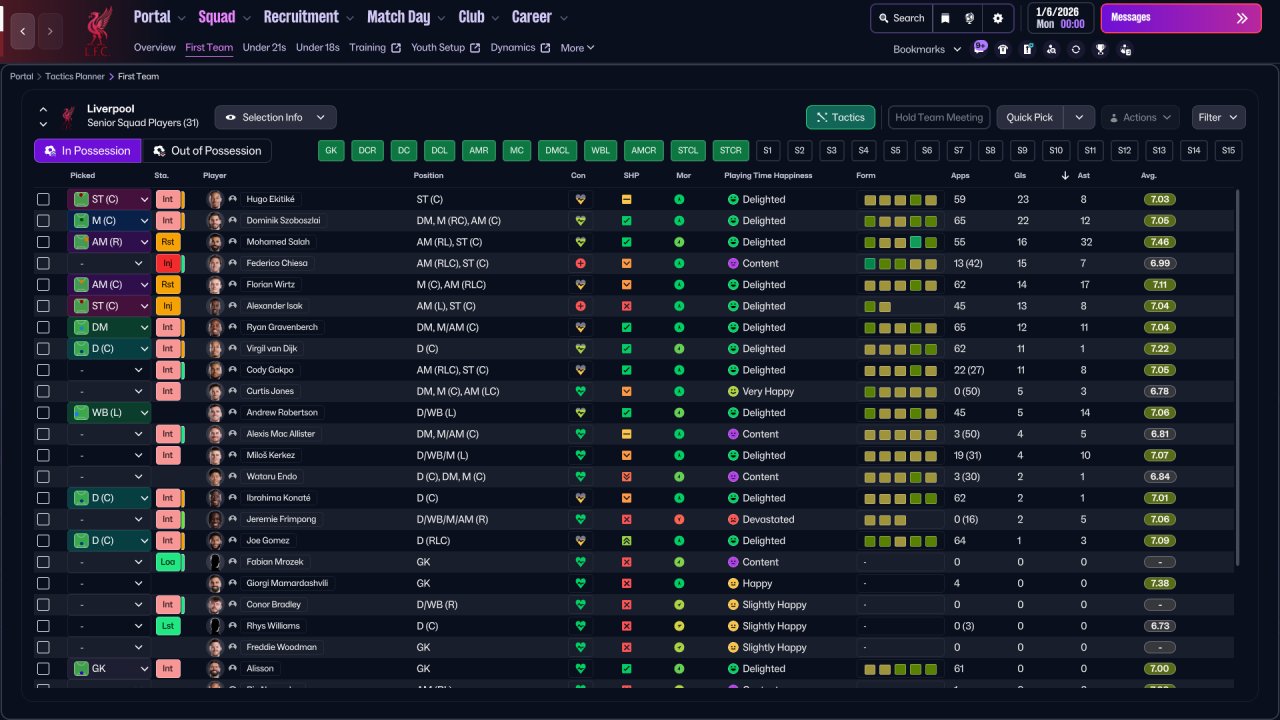Expand the More menu in the sub navigation

point(577,48)
